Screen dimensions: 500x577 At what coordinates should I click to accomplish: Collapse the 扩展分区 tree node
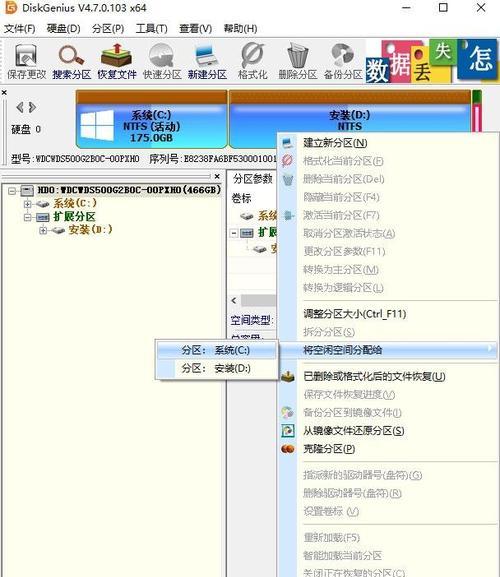[x=27, y=217]
